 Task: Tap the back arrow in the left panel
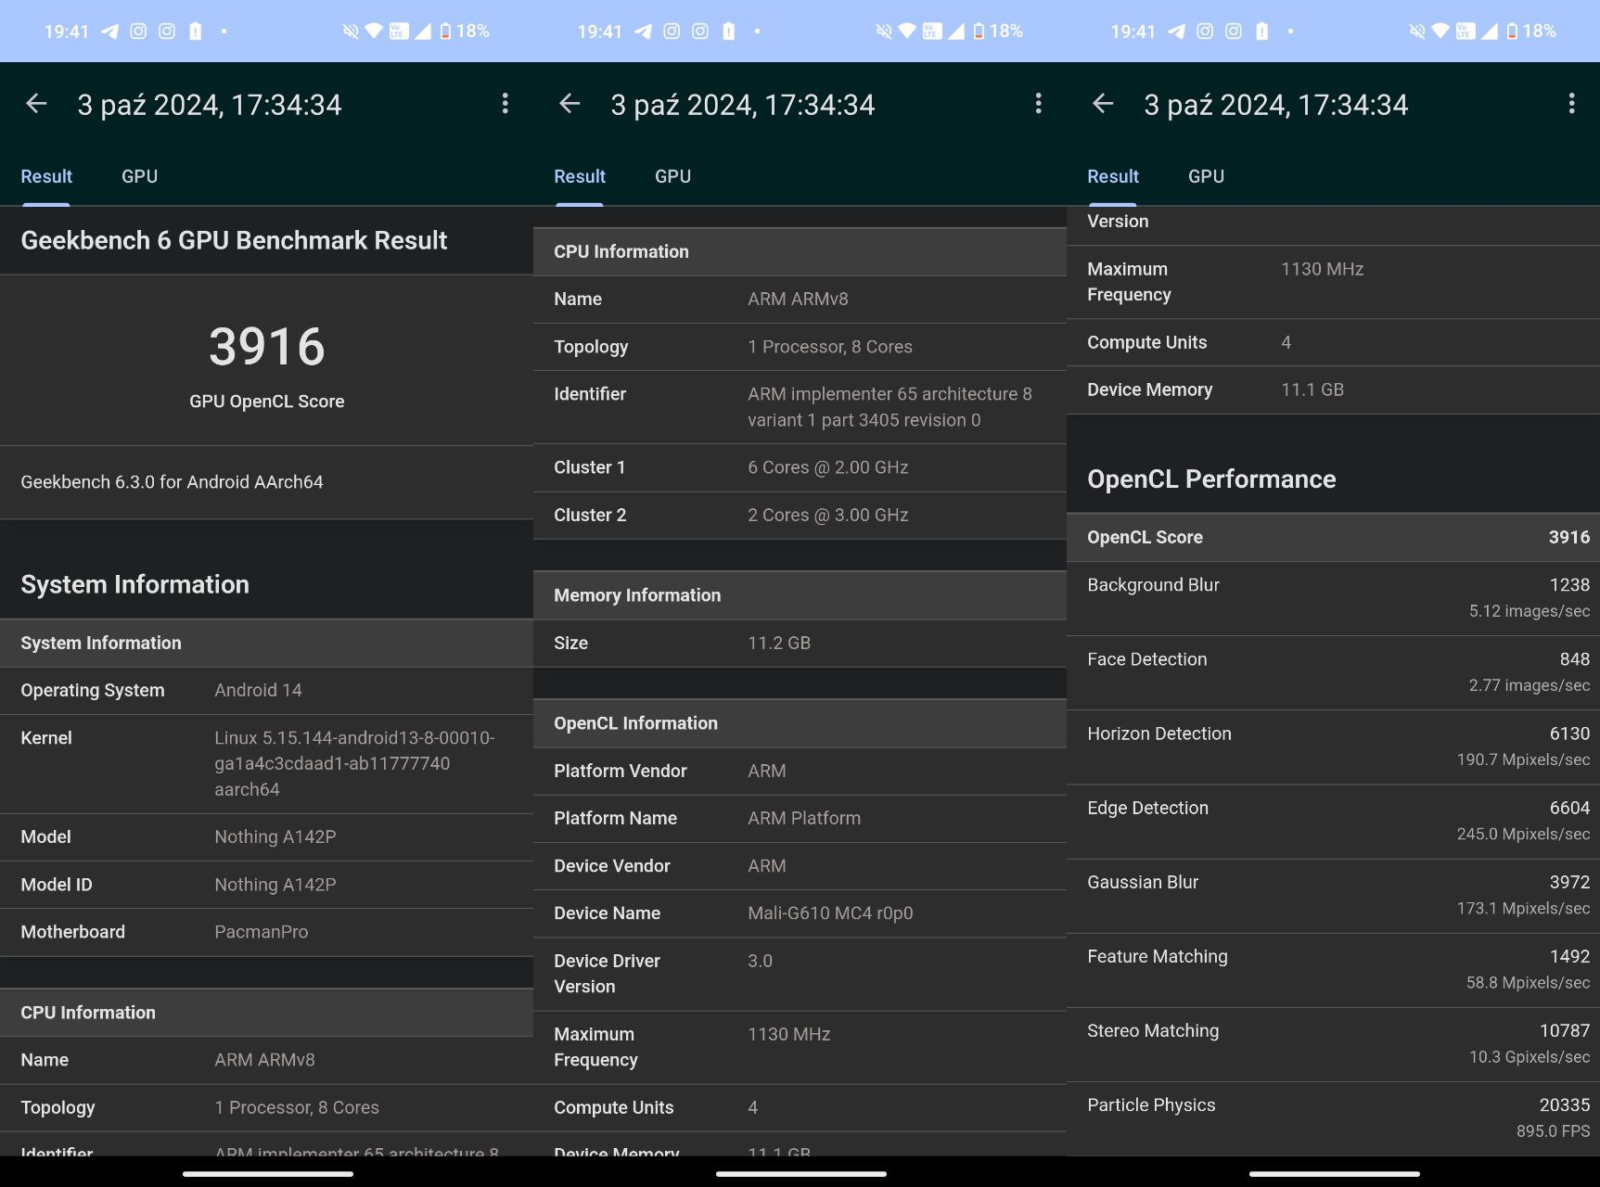click(37, 104)
